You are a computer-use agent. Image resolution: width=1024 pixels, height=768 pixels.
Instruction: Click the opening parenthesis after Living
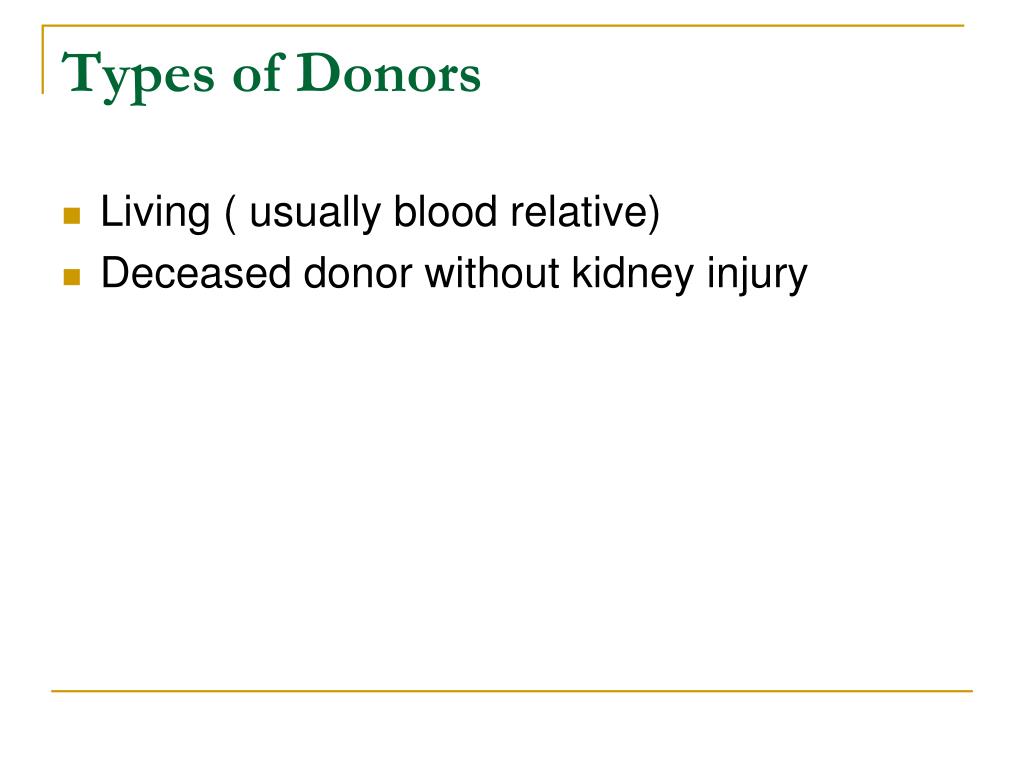[230, 213]
